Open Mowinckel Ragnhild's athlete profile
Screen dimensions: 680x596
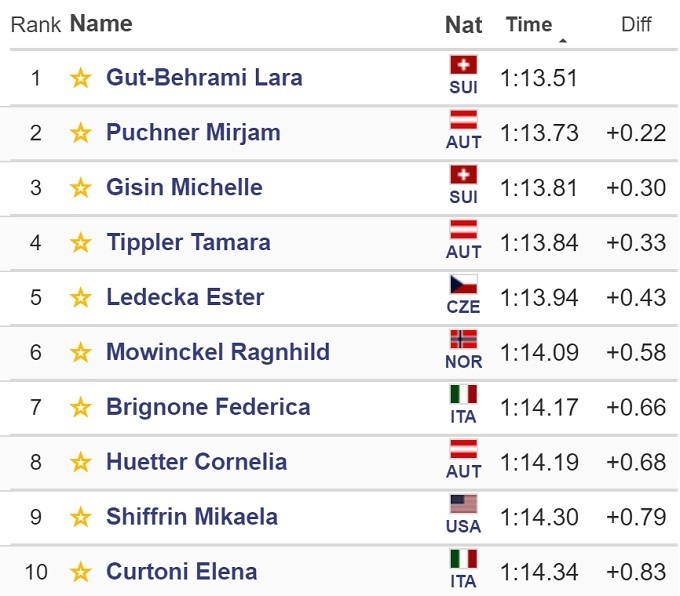pos(218,352)
